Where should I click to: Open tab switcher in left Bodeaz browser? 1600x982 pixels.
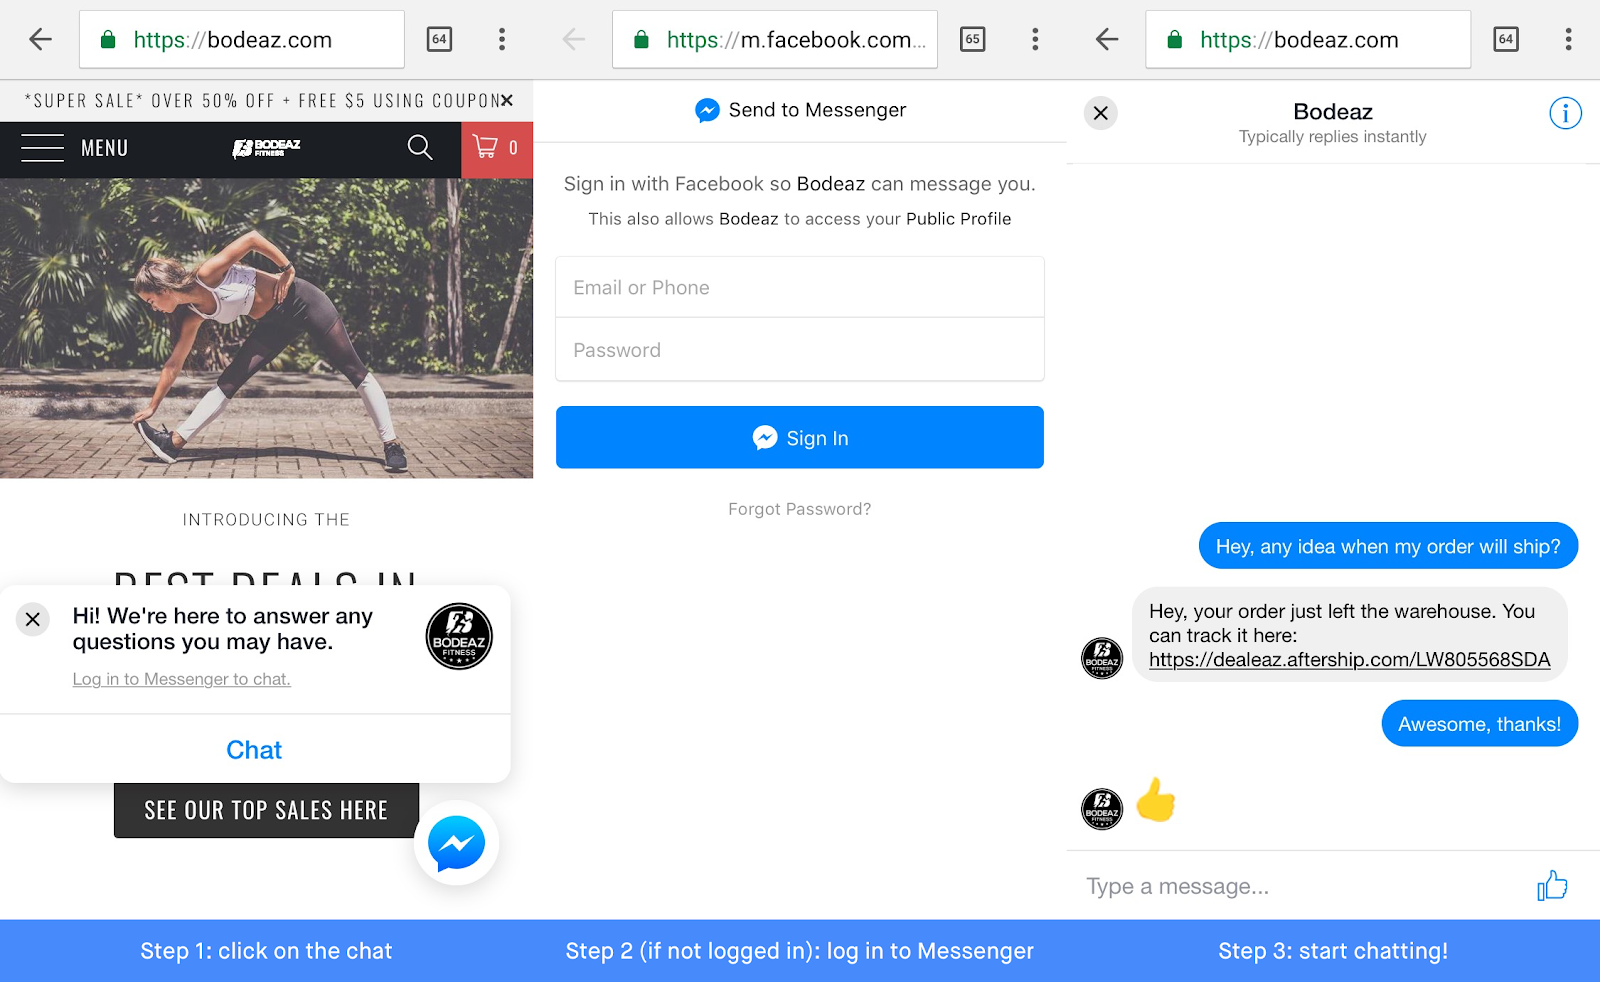coord(439,40)
